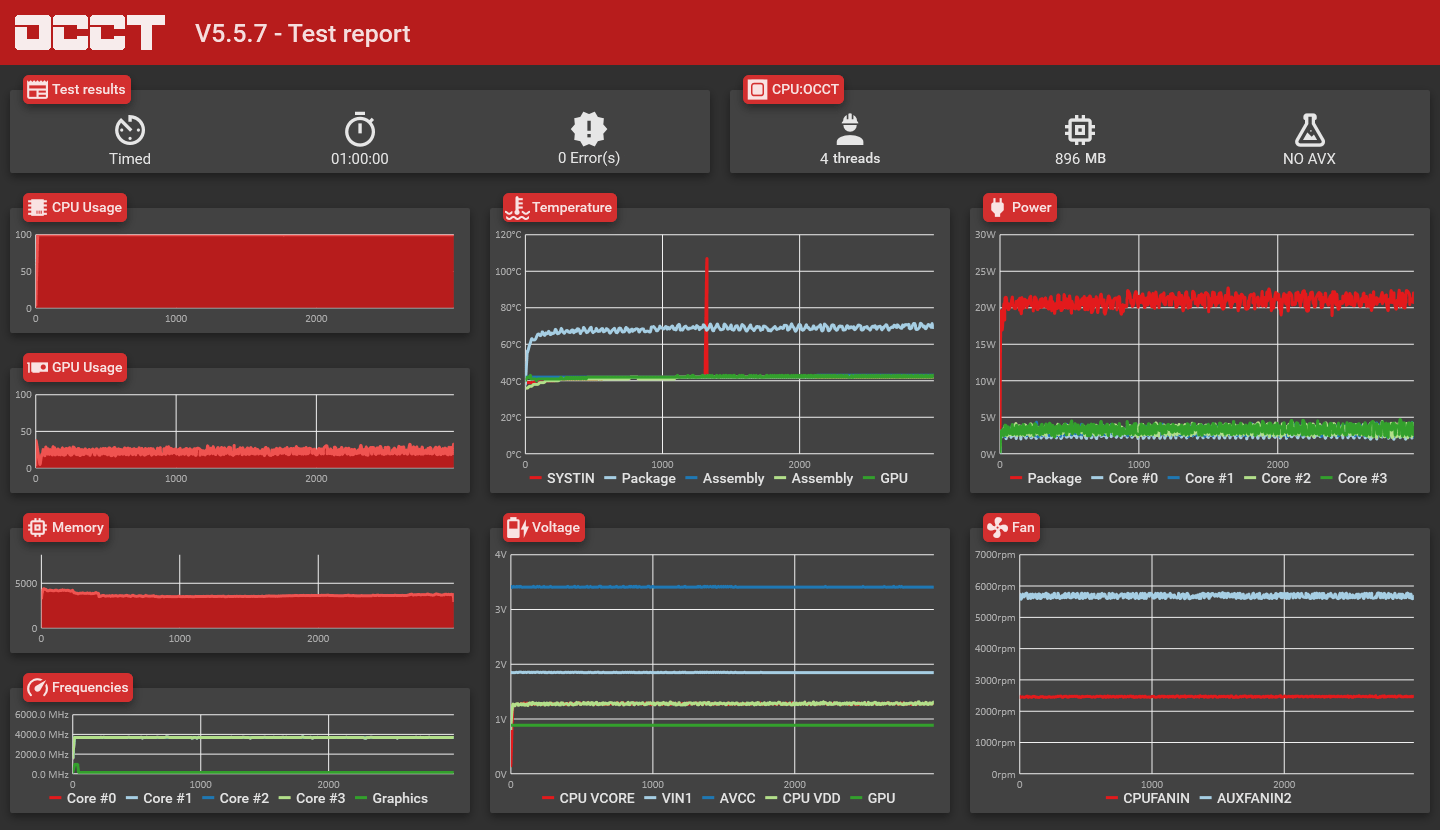Screen dimensions: 1440x830
Task: Click the OCCT logo in the header
Action: [89, 33]
